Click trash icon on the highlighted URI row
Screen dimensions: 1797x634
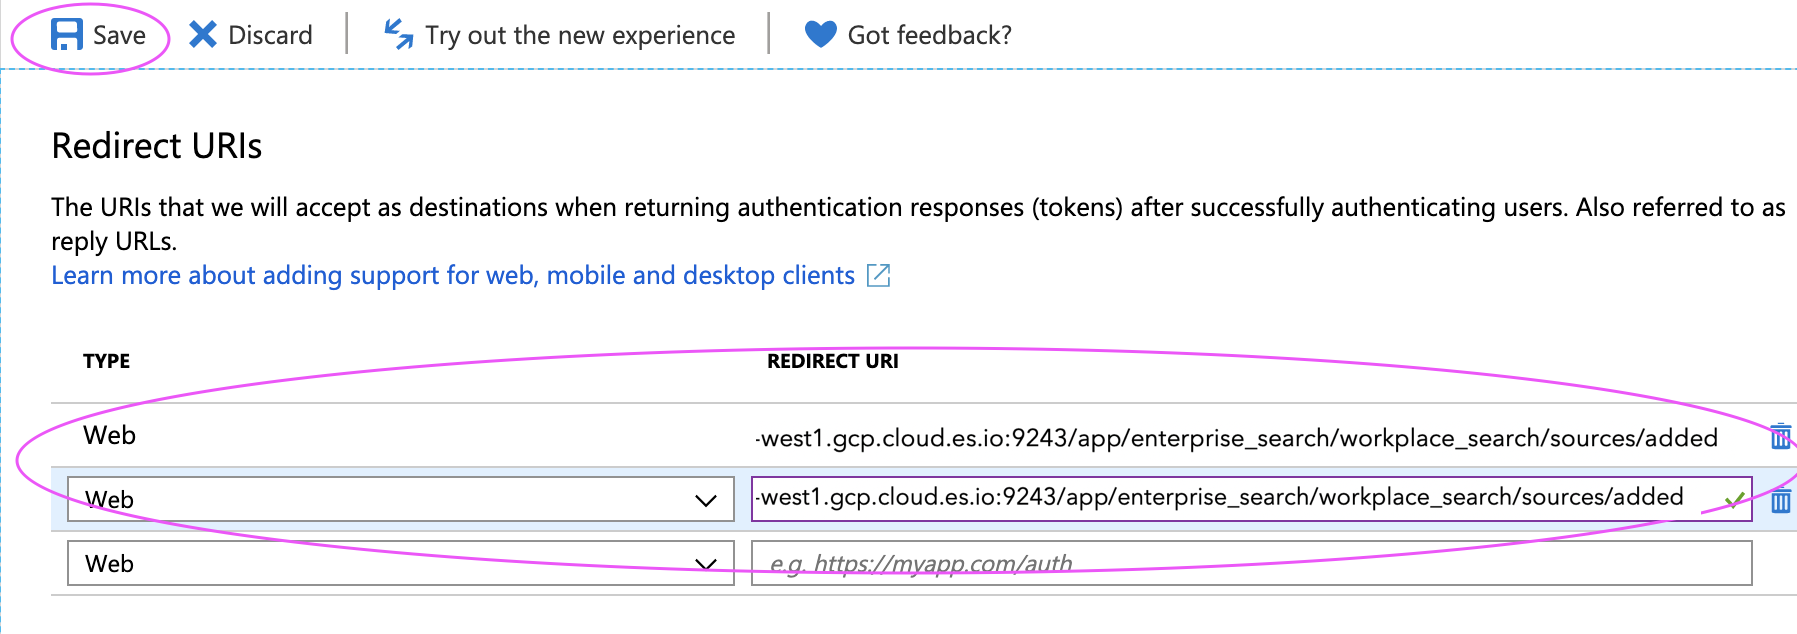pos(1780,500)
